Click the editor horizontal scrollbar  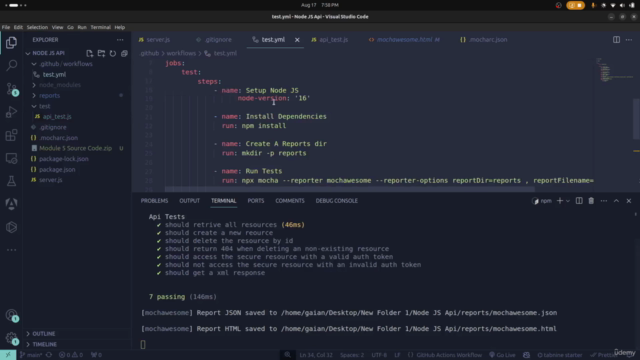click(x=350, y=189)
